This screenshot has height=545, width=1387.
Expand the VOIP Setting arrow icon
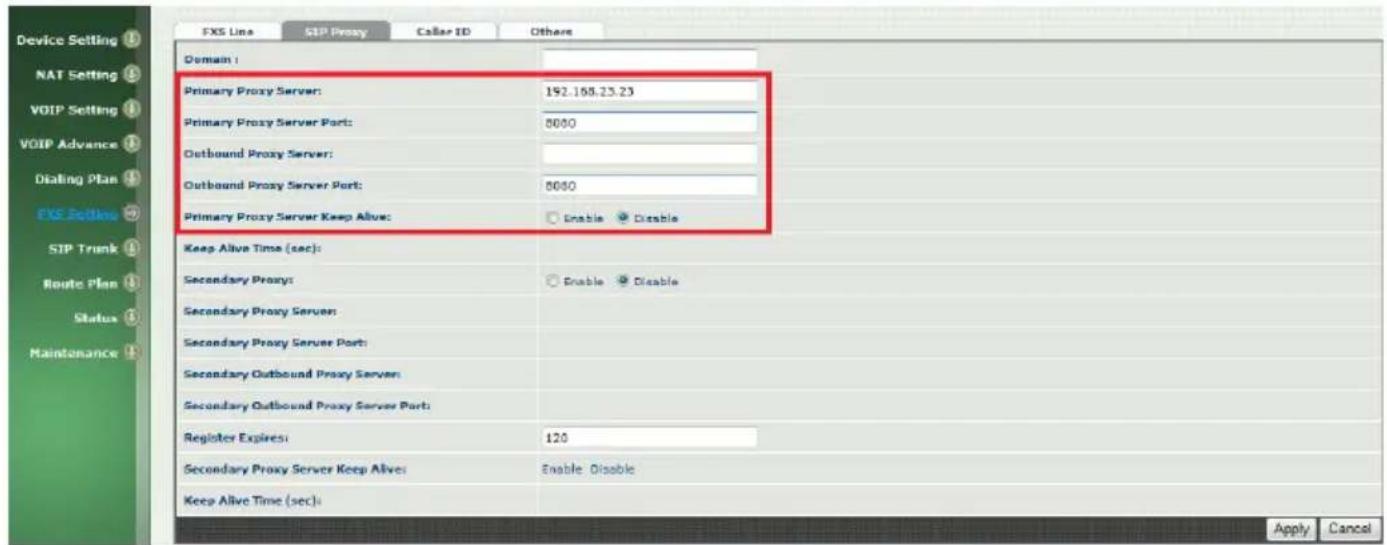coord(131,108)
